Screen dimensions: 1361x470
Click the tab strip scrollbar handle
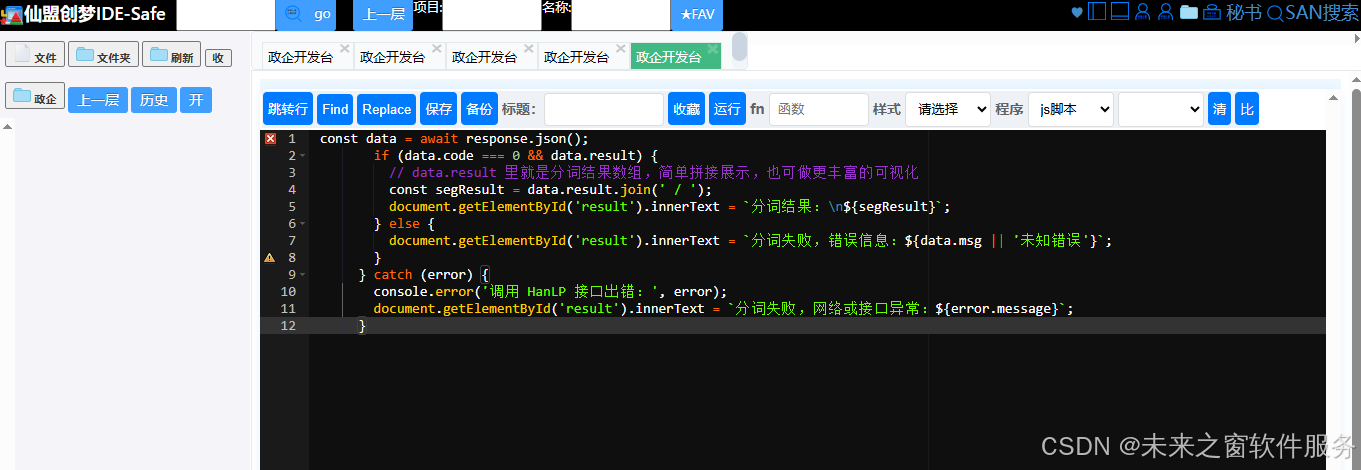[739, 47]
